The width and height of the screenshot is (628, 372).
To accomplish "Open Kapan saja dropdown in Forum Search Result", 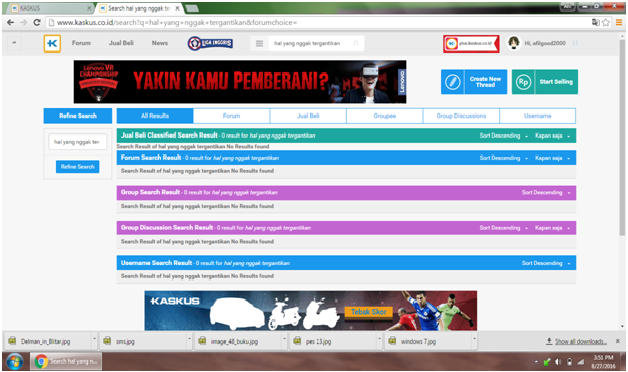I will point(552,158).
